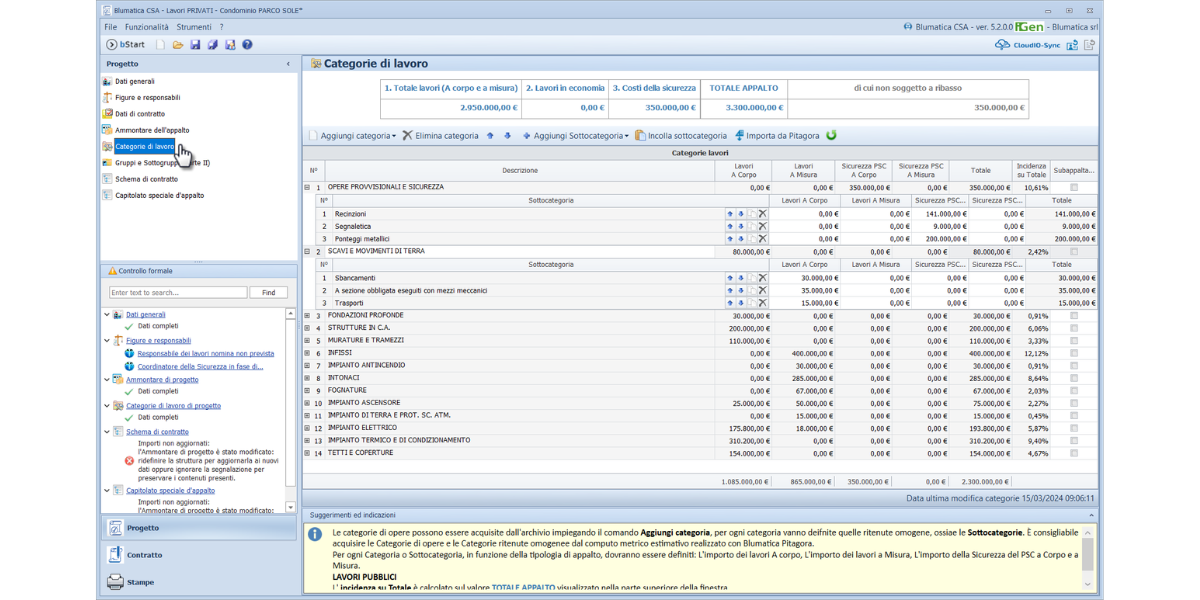Screen dimensions: 1200x600
Task: Click Incolla sottocategoria paste button
Action: click(681, 136)
